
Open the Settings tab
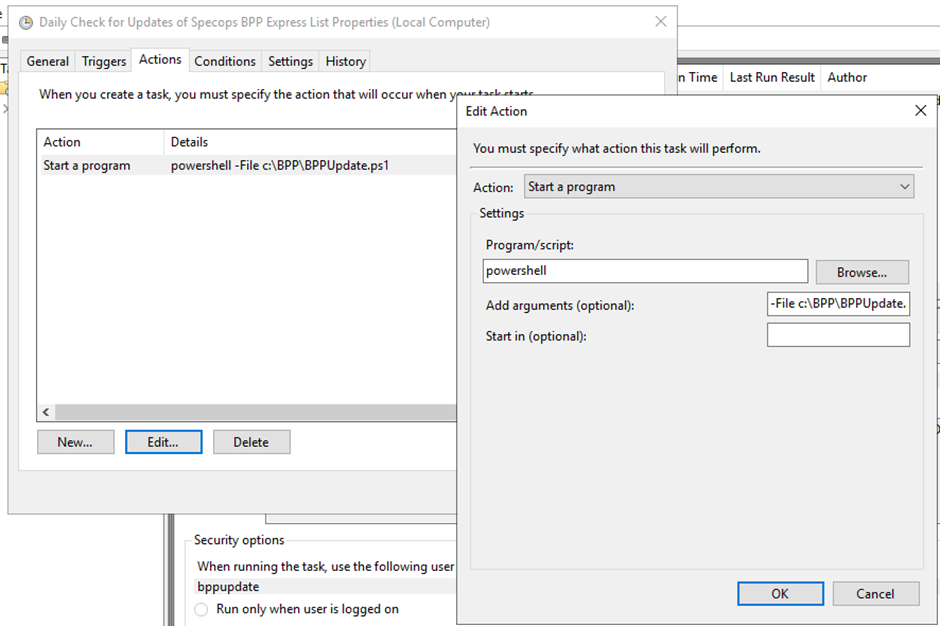290,61
